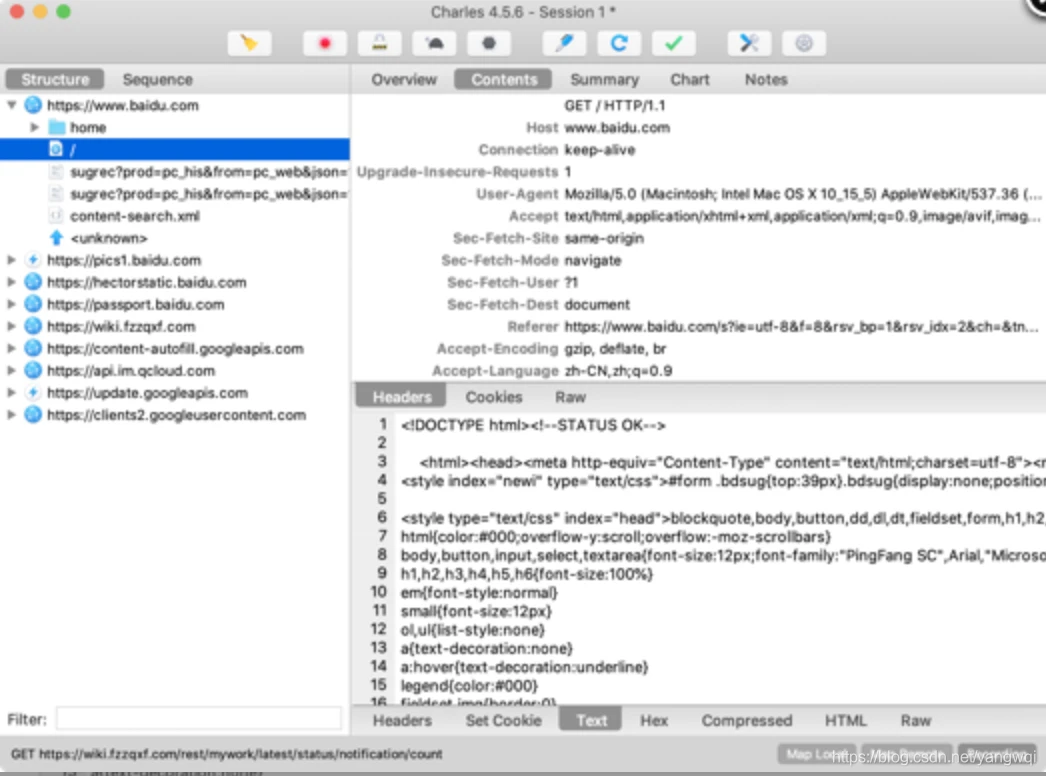Expand the home folder node
This screenshot has width=1046, height=776.
coord(35,127)
